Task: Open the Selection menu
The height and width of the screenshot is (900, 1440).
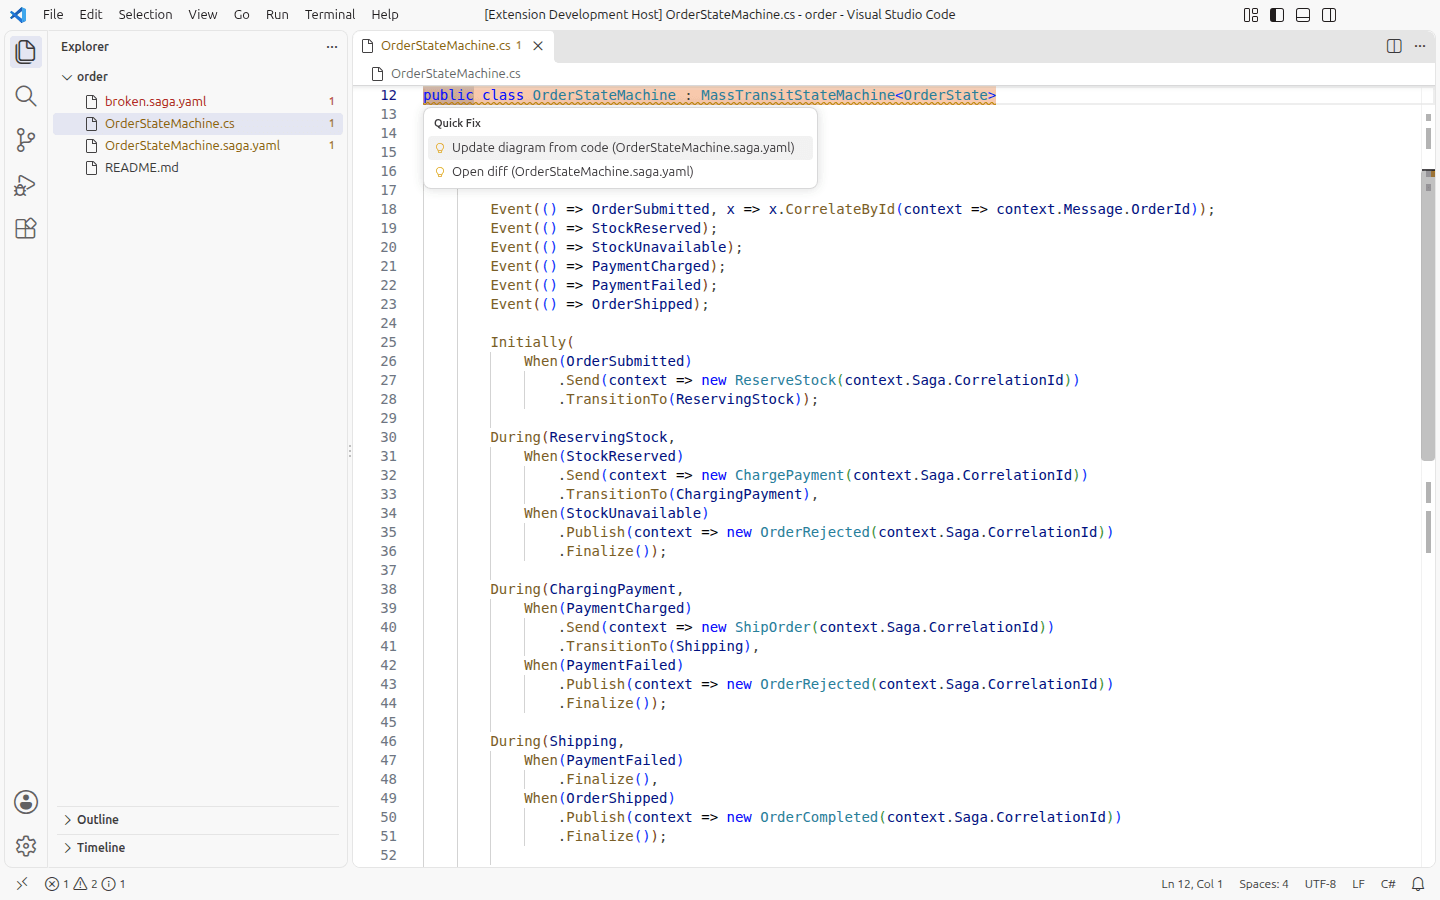Action: [x=145, y=15]
